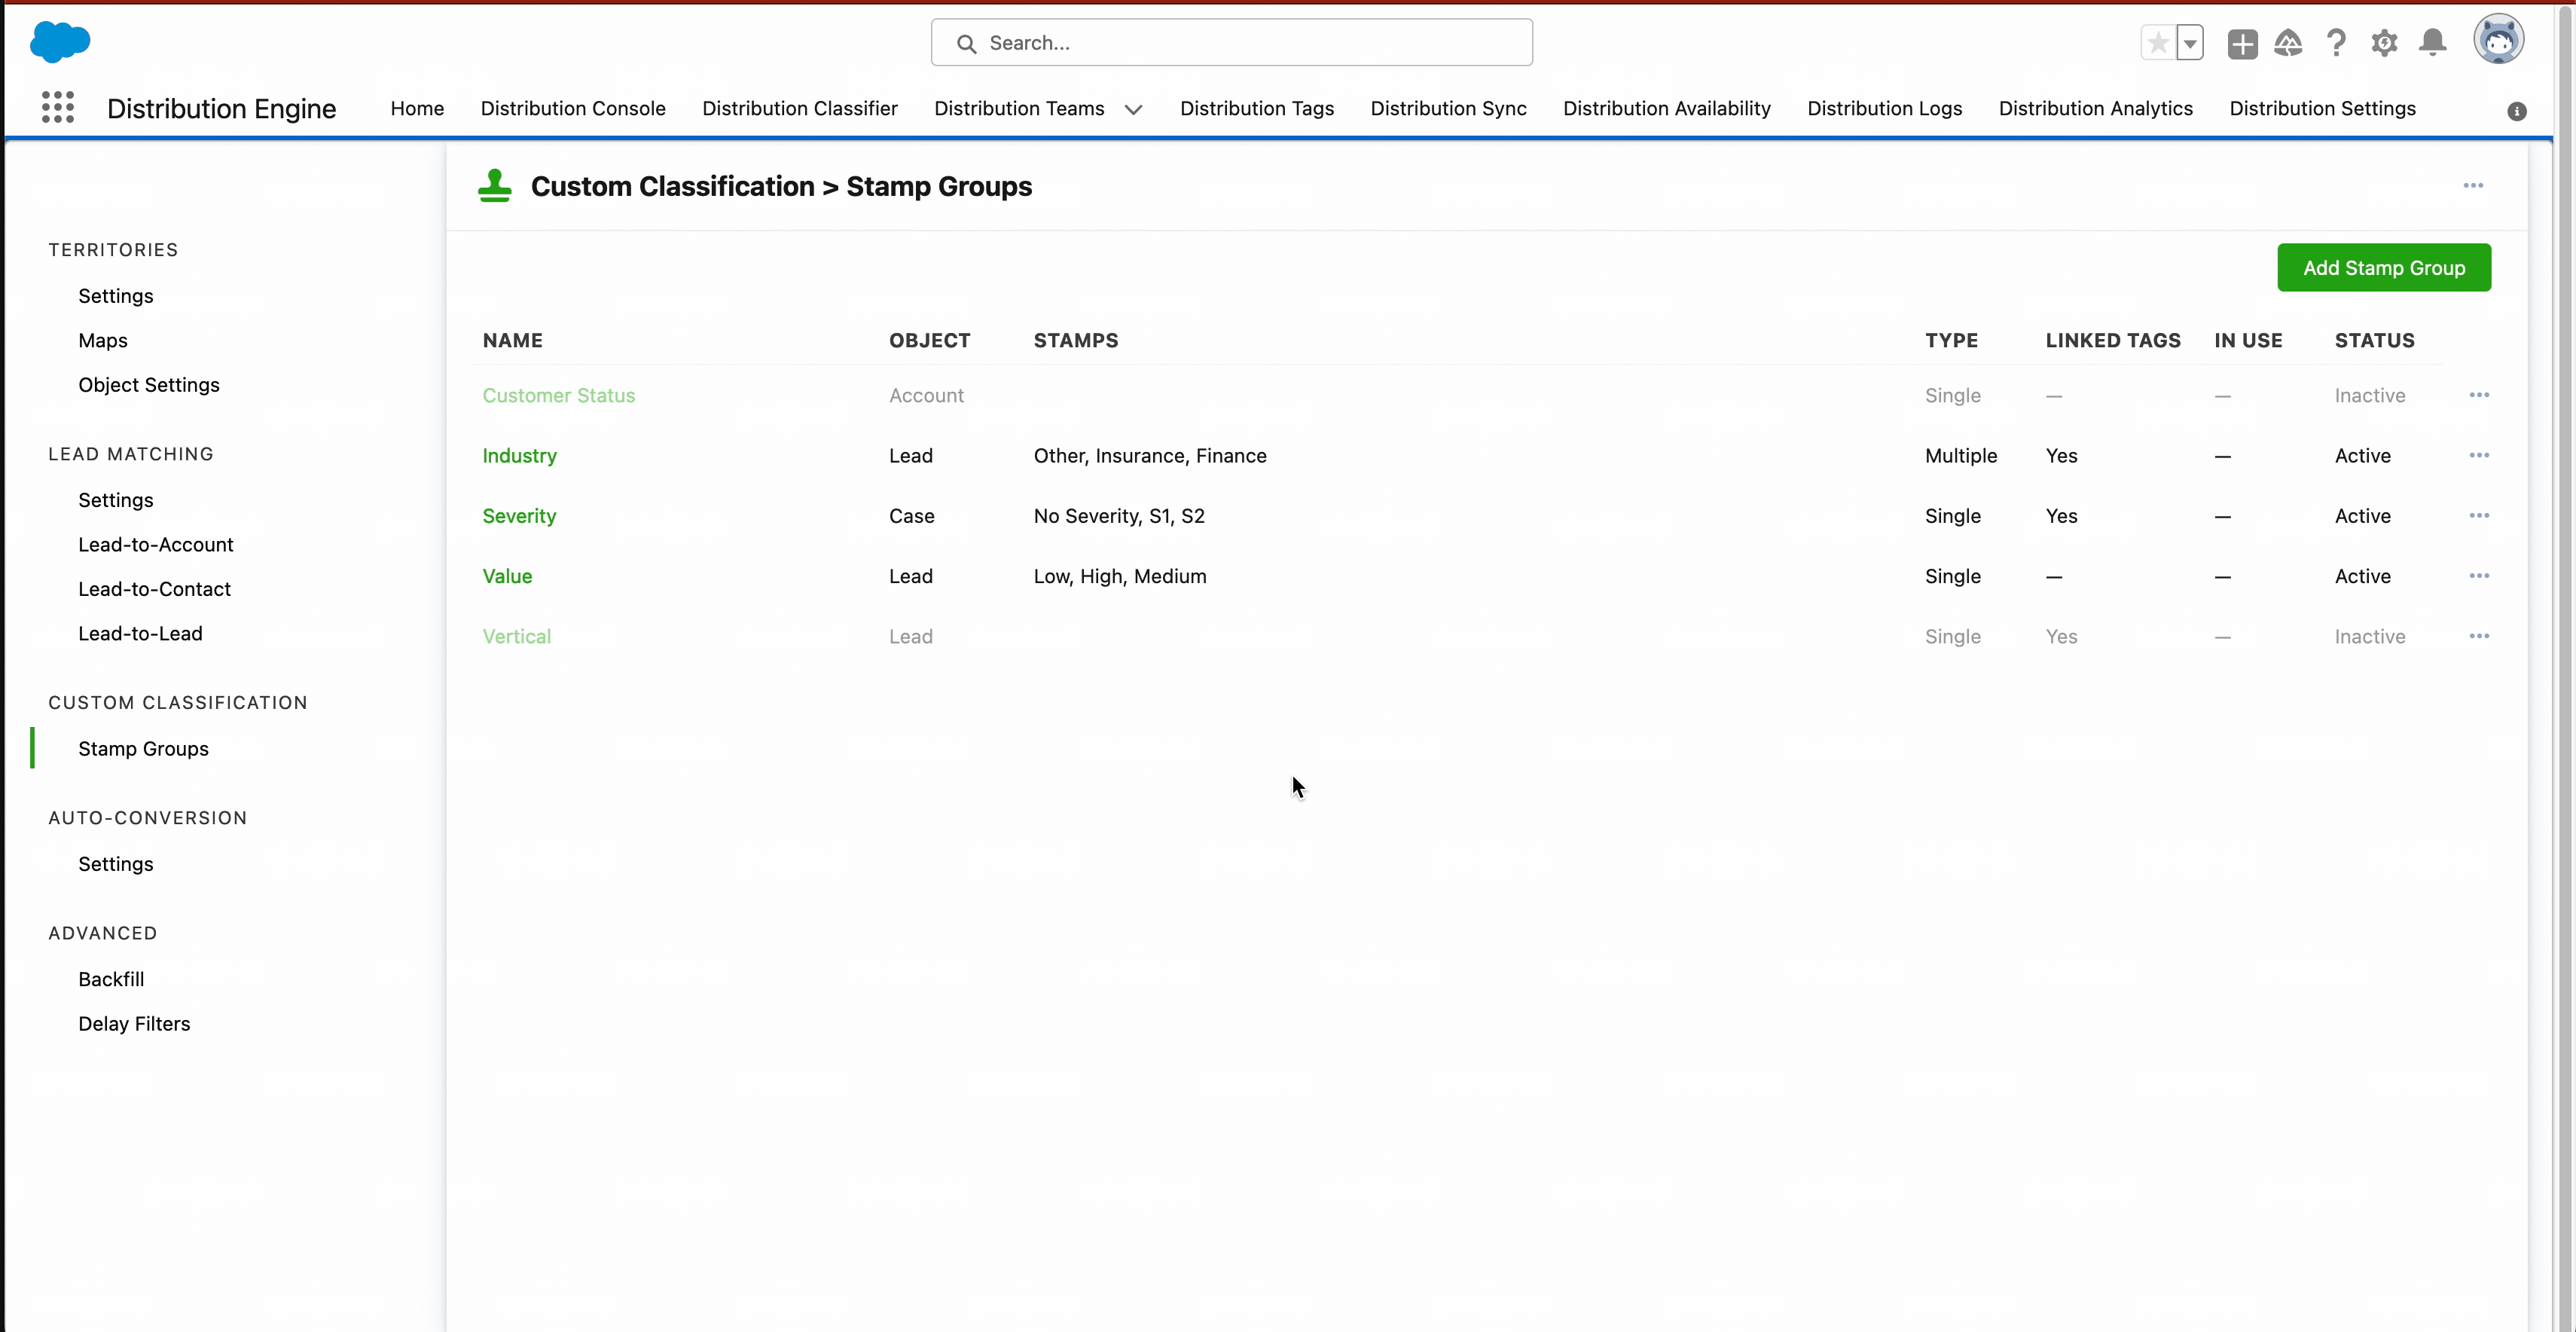Open the global actions plus icon

(2242, 43)
